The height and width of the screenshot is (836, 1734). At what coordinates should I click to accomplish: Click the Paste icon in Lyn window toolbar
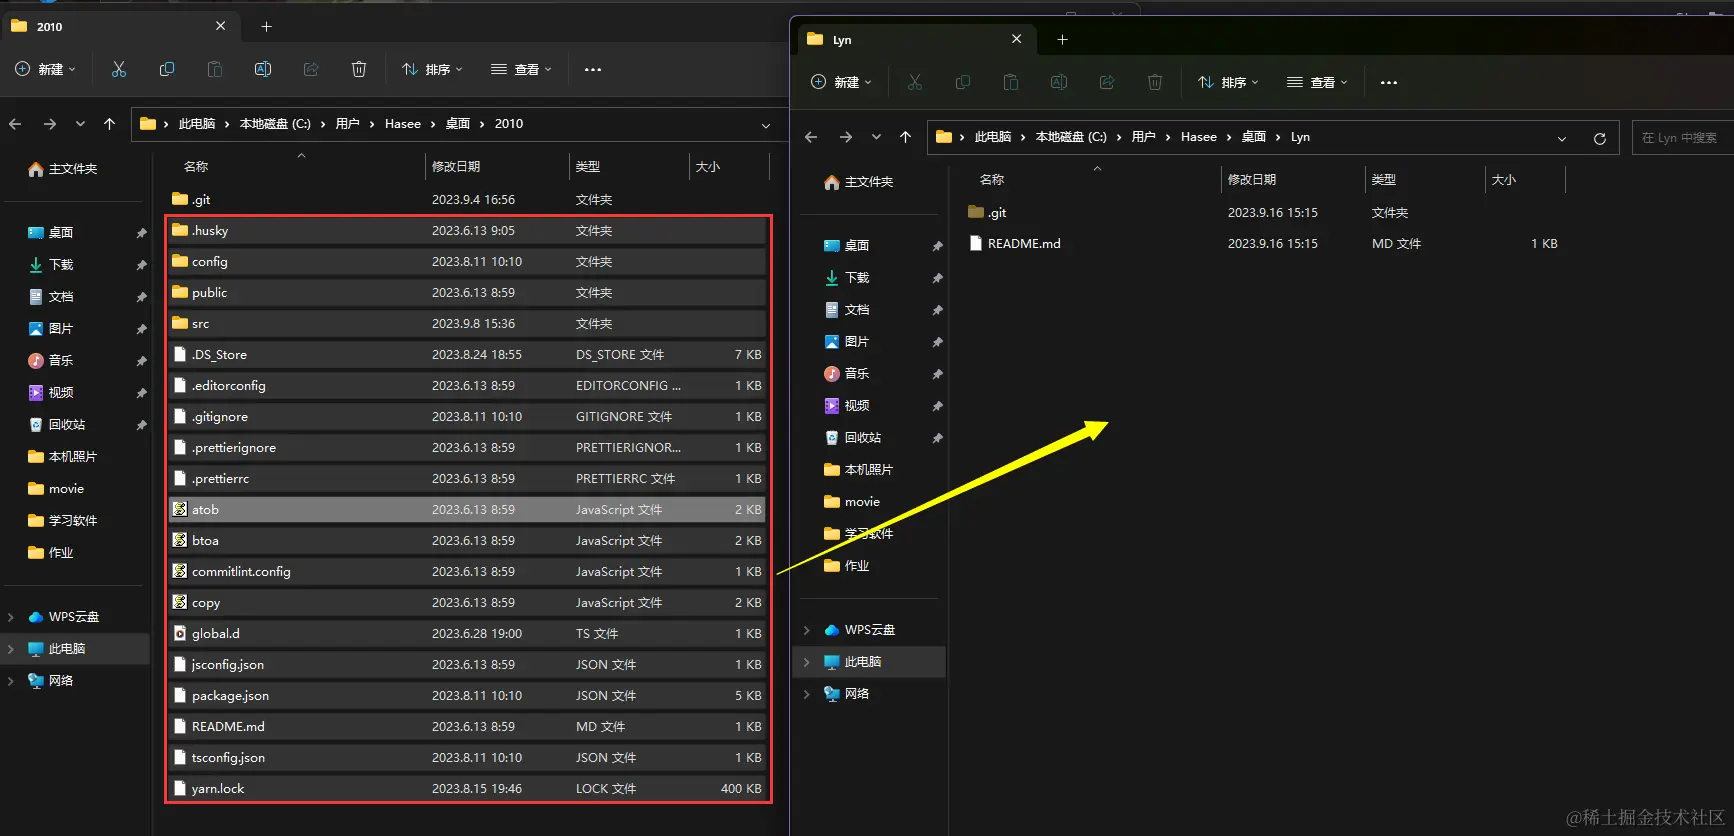click(x=1011, y=82)
